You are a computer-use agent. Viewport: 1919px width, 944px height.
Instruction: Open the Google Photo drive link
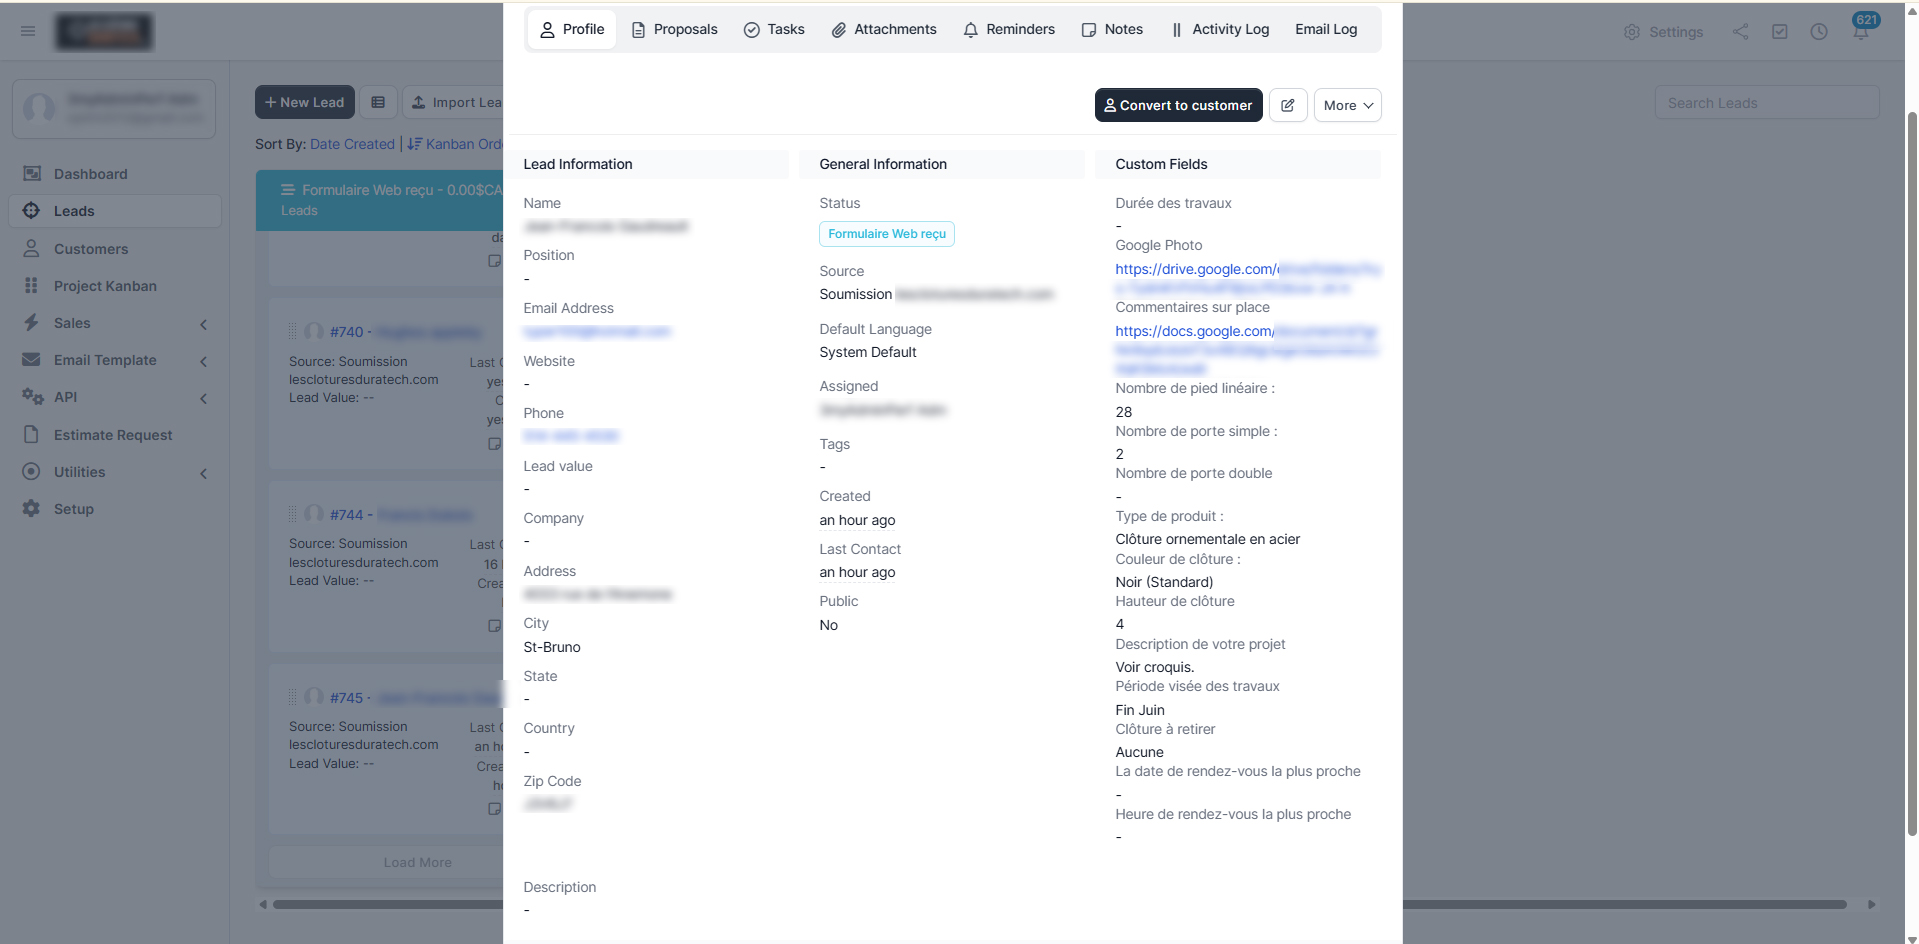1247,278
